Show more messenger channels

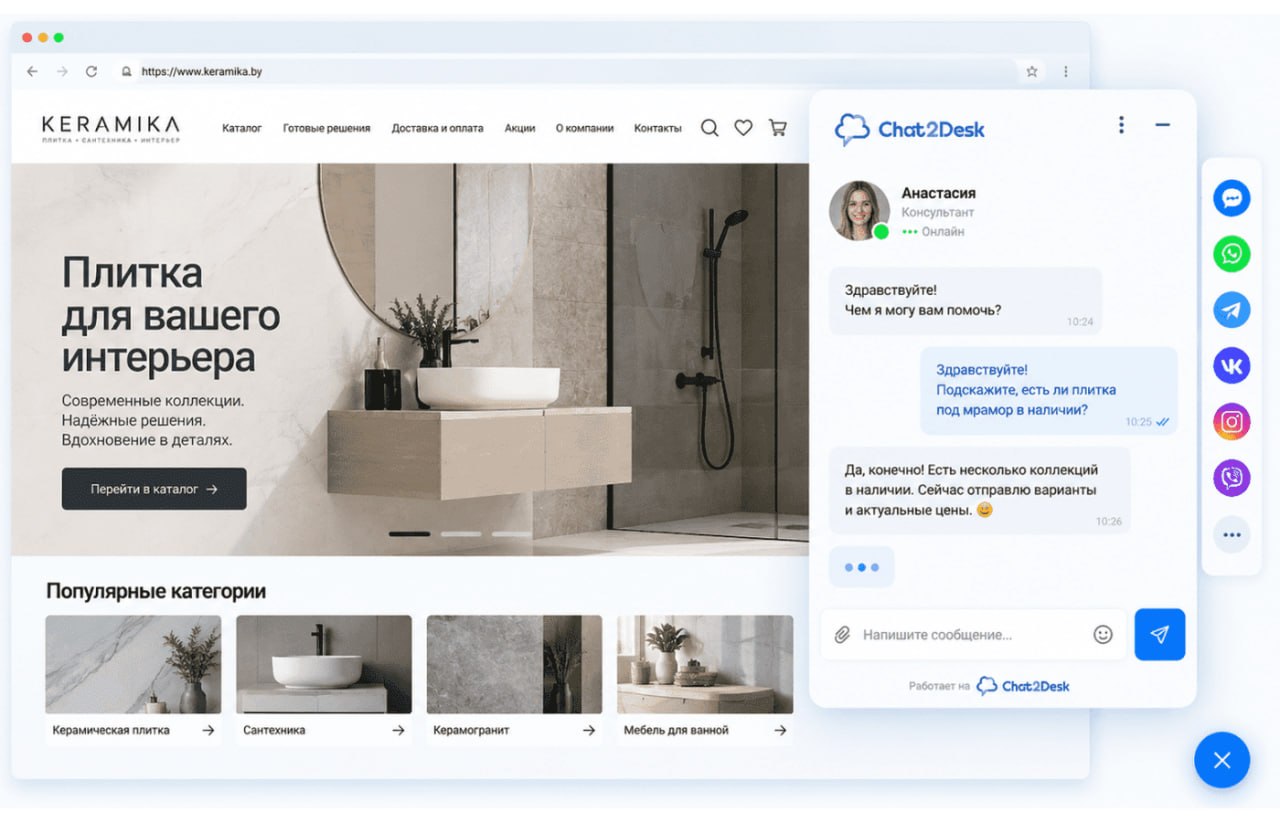(x=1231, y=535)
